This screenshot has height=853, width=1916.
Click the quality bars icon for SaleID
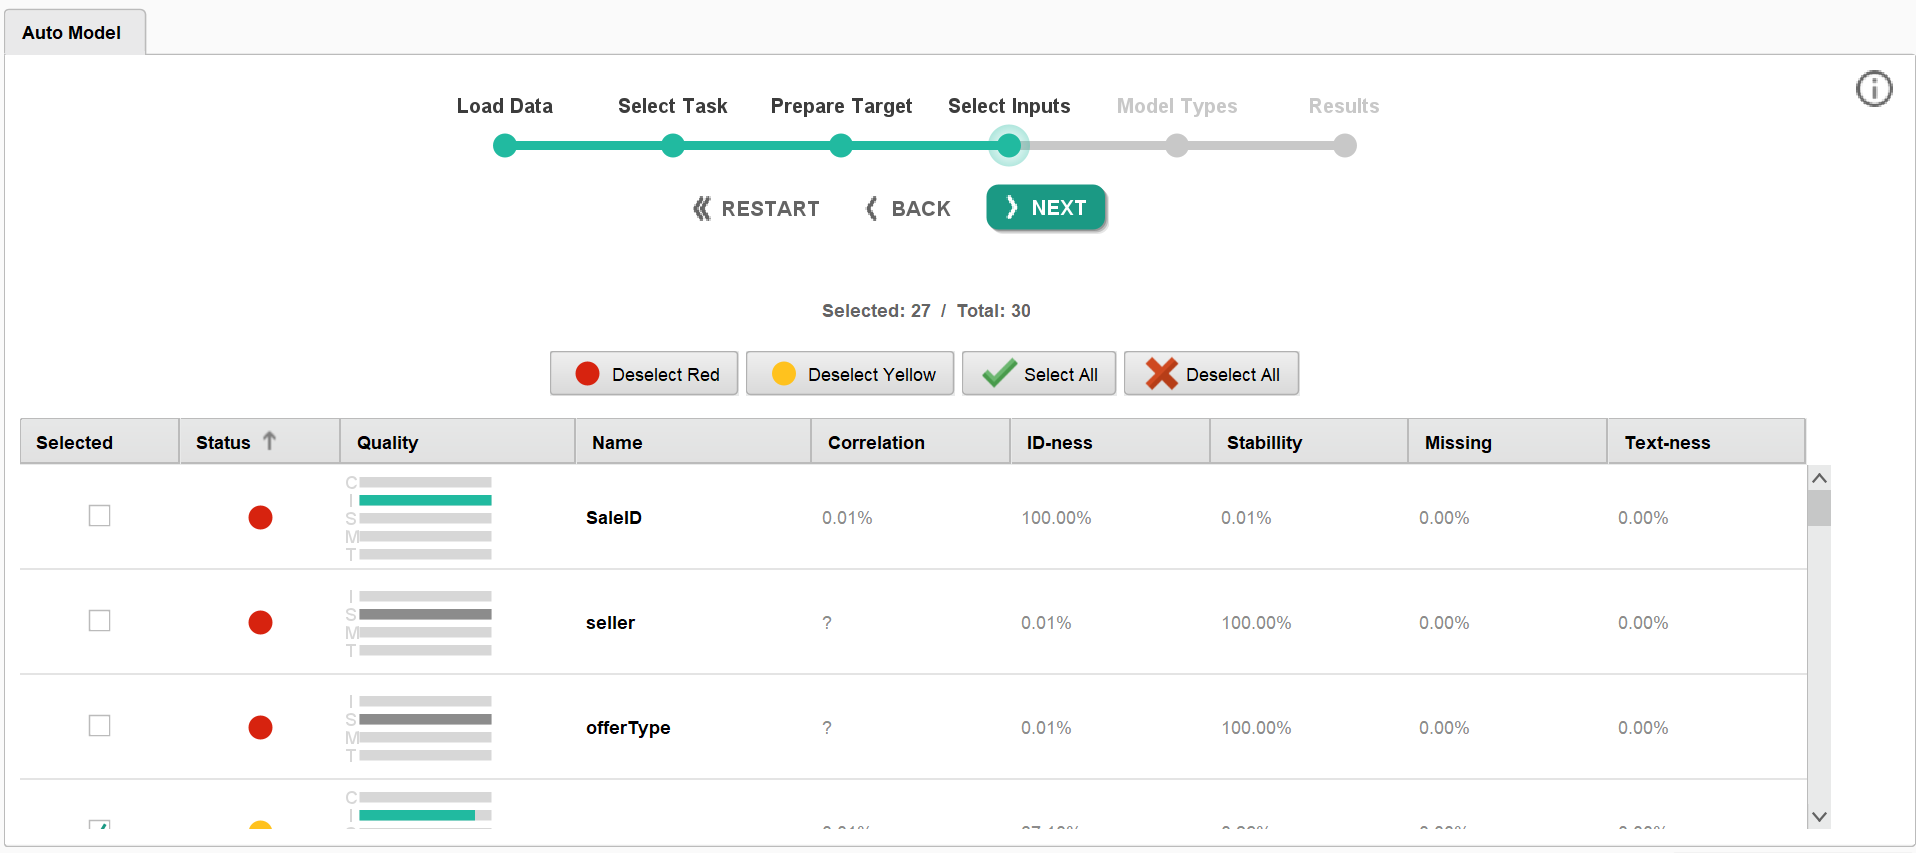pos(420,518)
